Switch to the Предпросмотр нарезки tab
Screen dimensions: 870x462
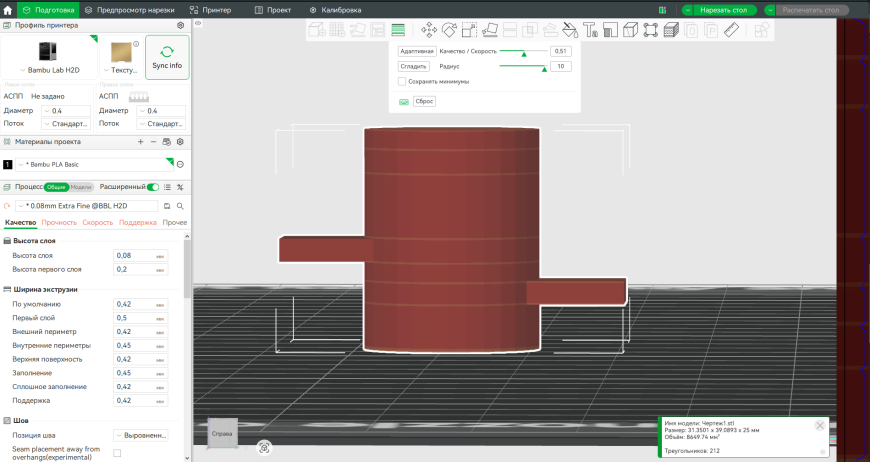click(x=129, y=10)
